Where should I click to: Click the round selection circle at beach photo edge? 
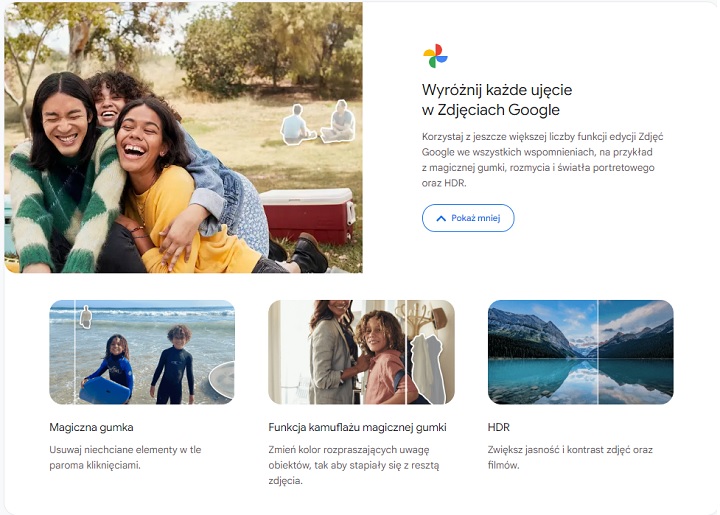click(223, 380)
